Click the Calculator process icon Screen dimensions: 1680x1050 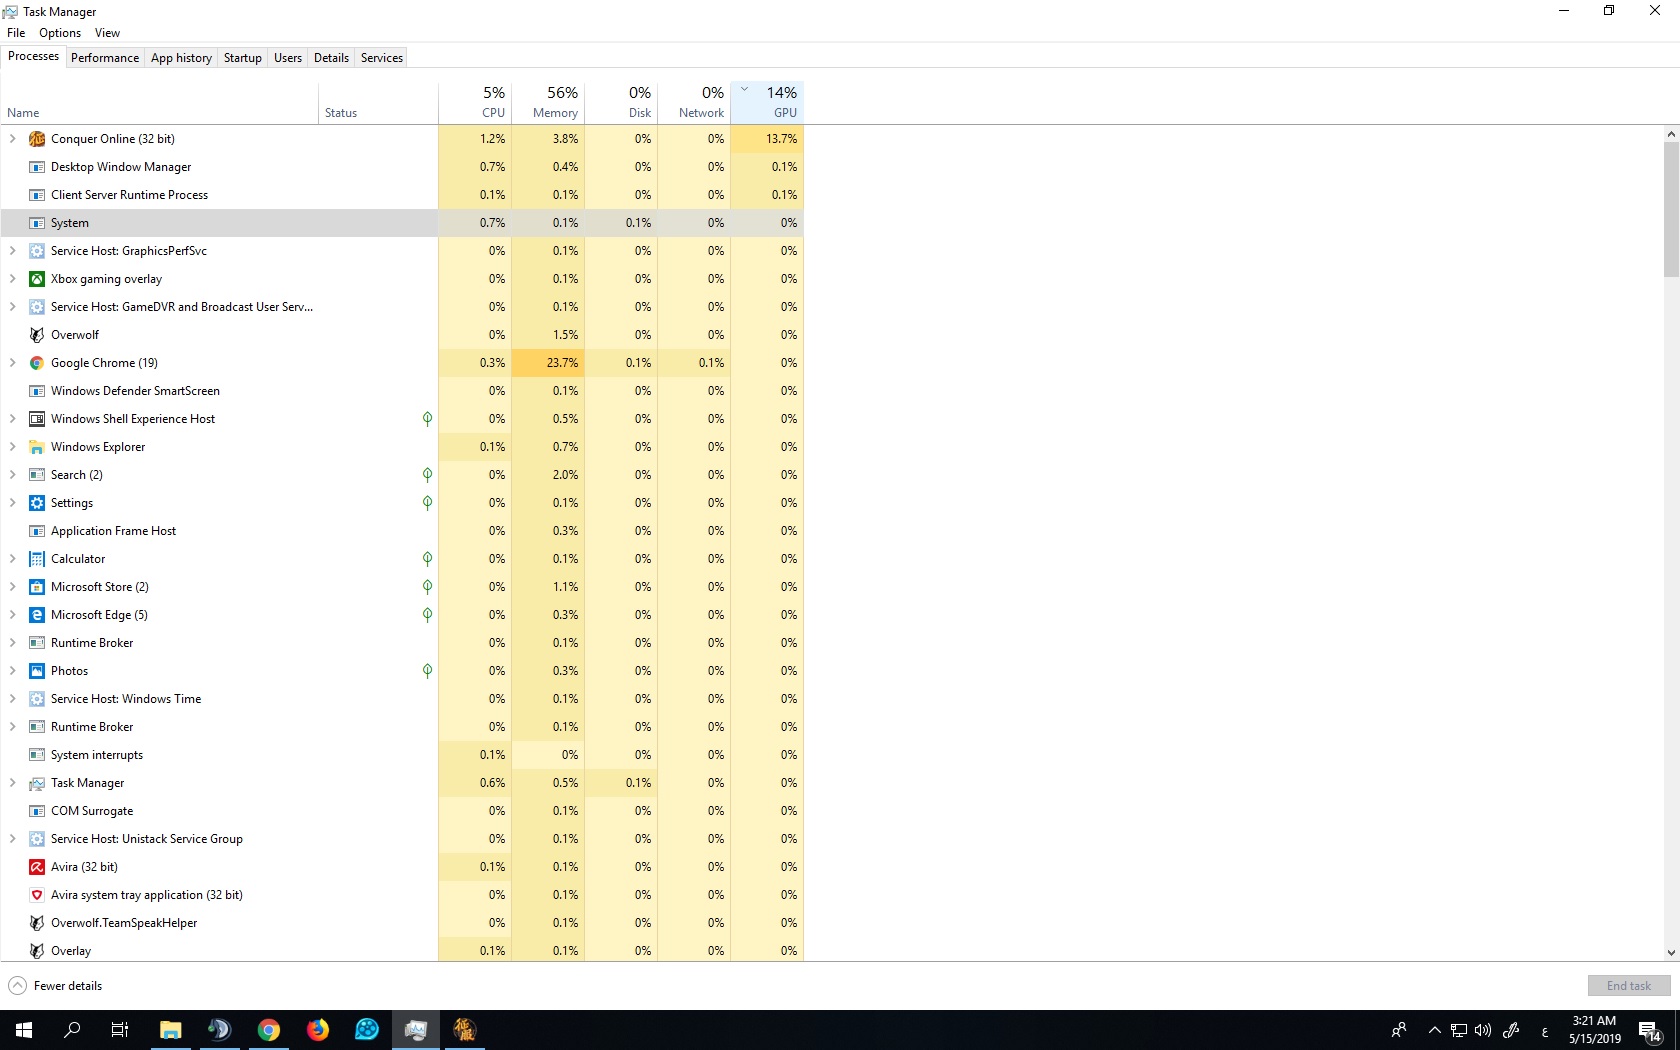[37, 559]
